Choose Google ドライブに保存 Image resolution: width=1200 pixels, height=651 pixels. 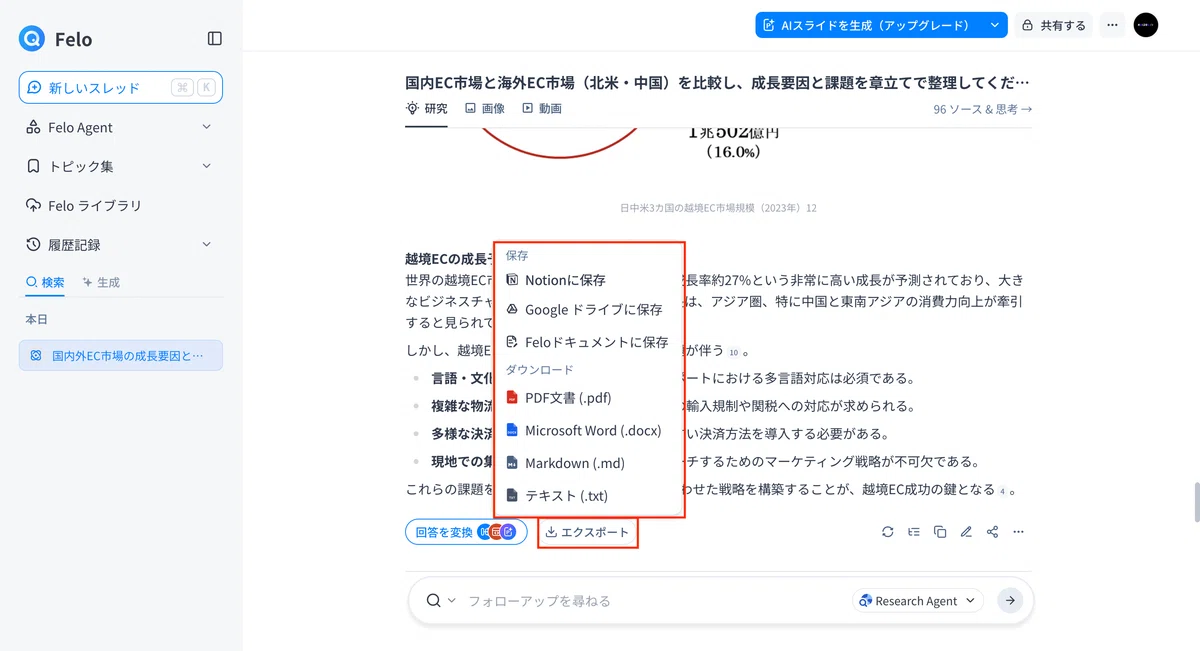590,310
